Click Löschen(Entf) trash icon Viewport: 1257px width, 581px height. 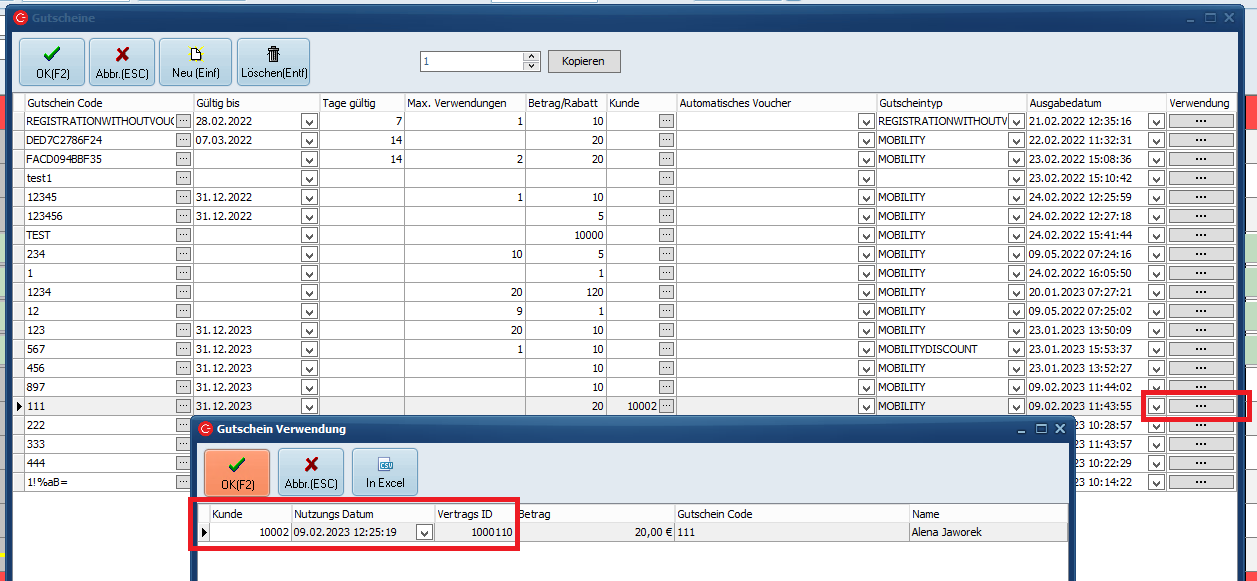273,62
